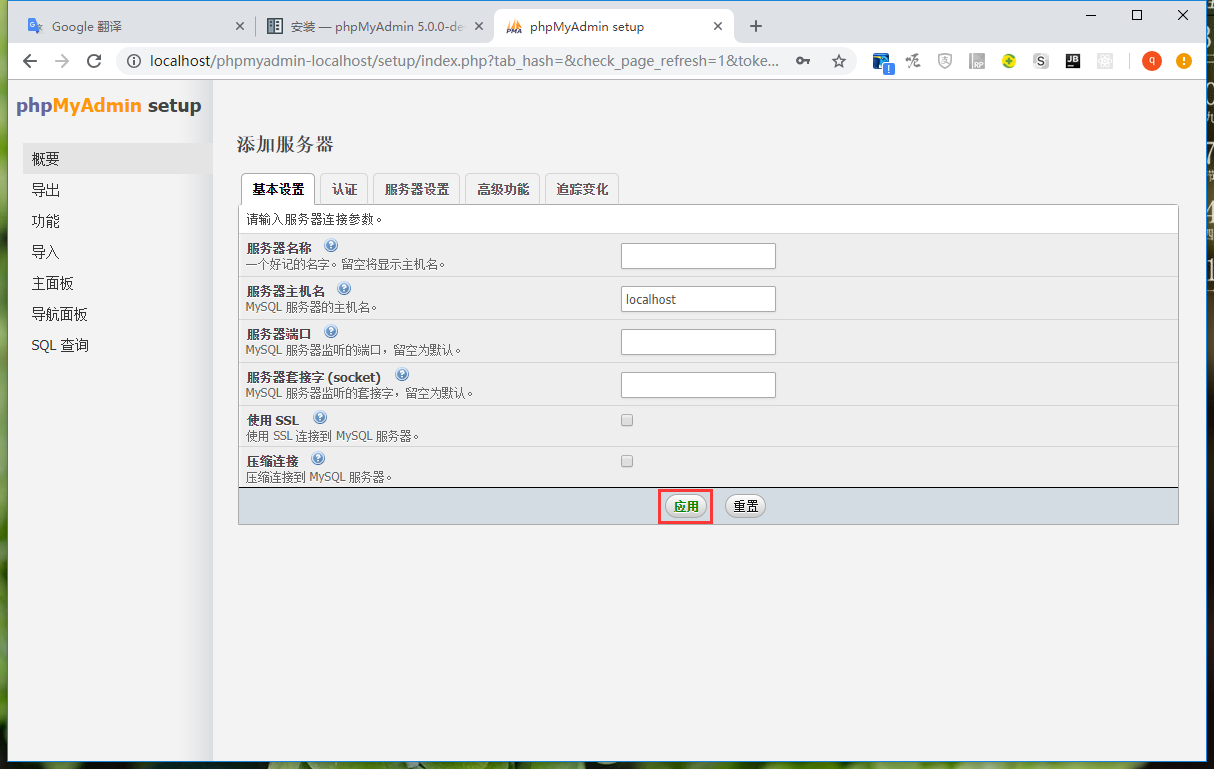
Task: Focus the 服务器名称 input field
Action: coord(698,256)
